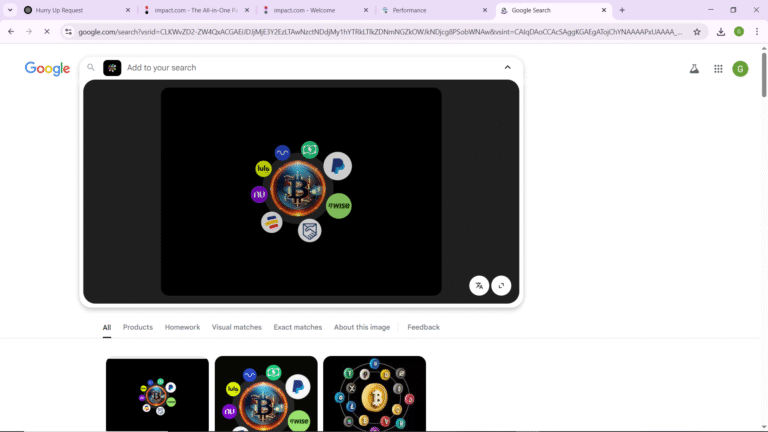Screen dimensions: 768x432
Task: Open second result with large Bitcoin logos
Action: [266, 394]
